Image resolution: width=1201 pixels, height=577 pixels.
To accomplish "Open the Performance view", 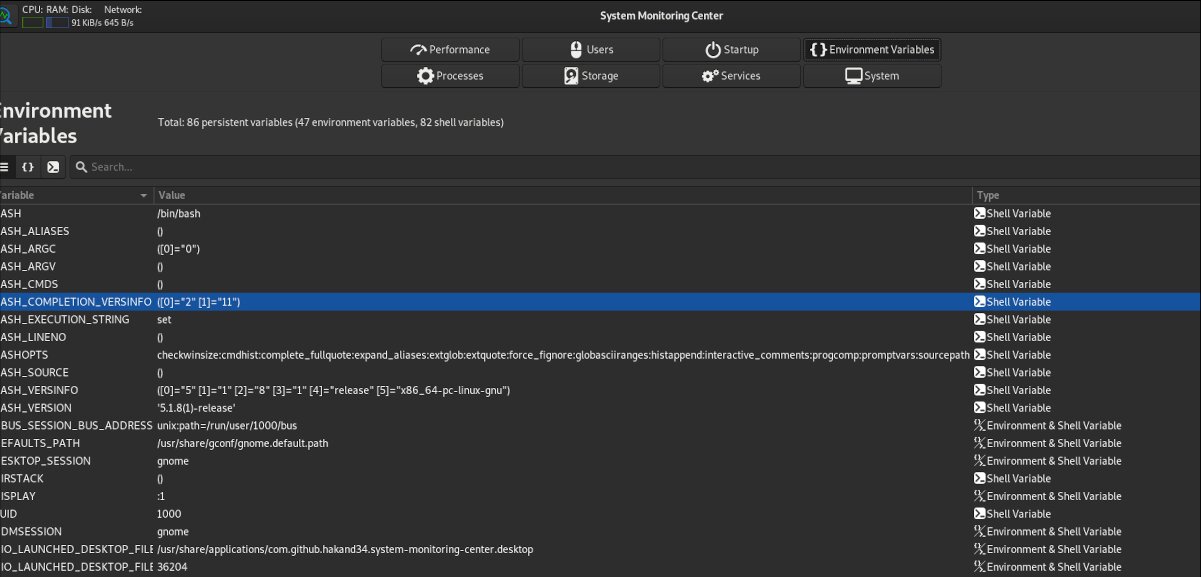I will point(450,49).
